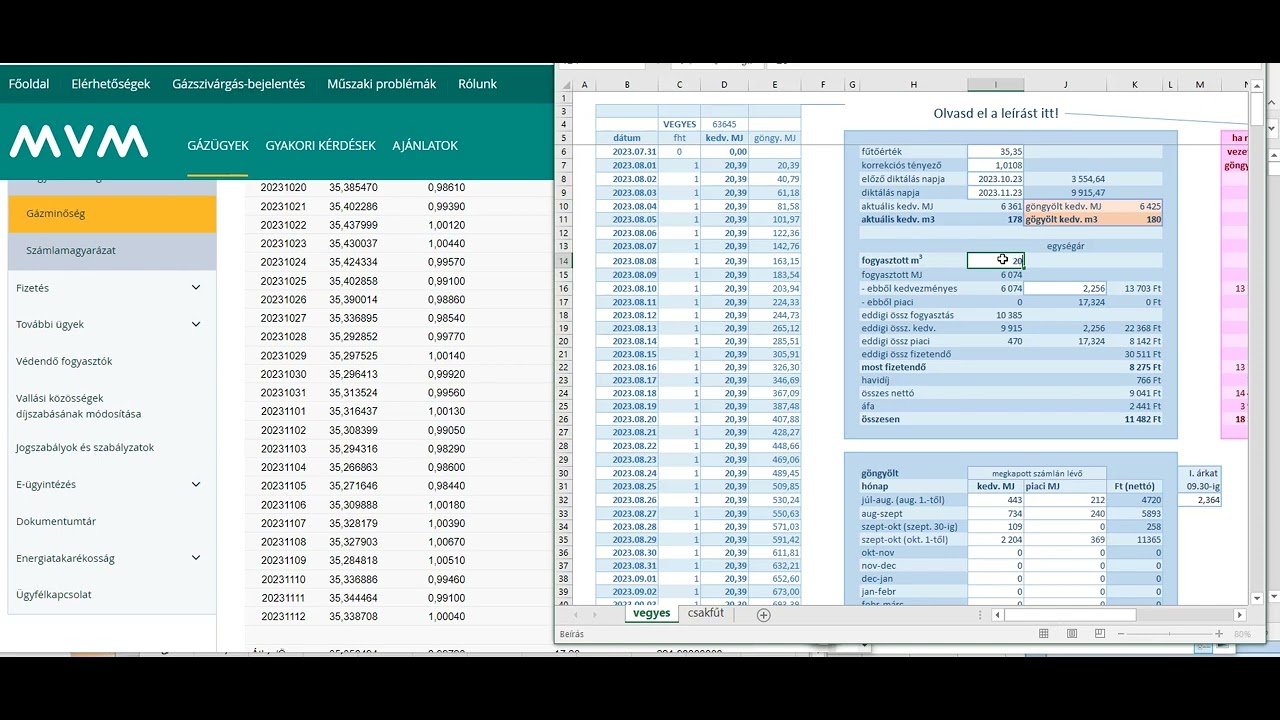Click the Excel horizontal scrollbar thumb
1280x720 pixels.
[x=1070, y=615]
